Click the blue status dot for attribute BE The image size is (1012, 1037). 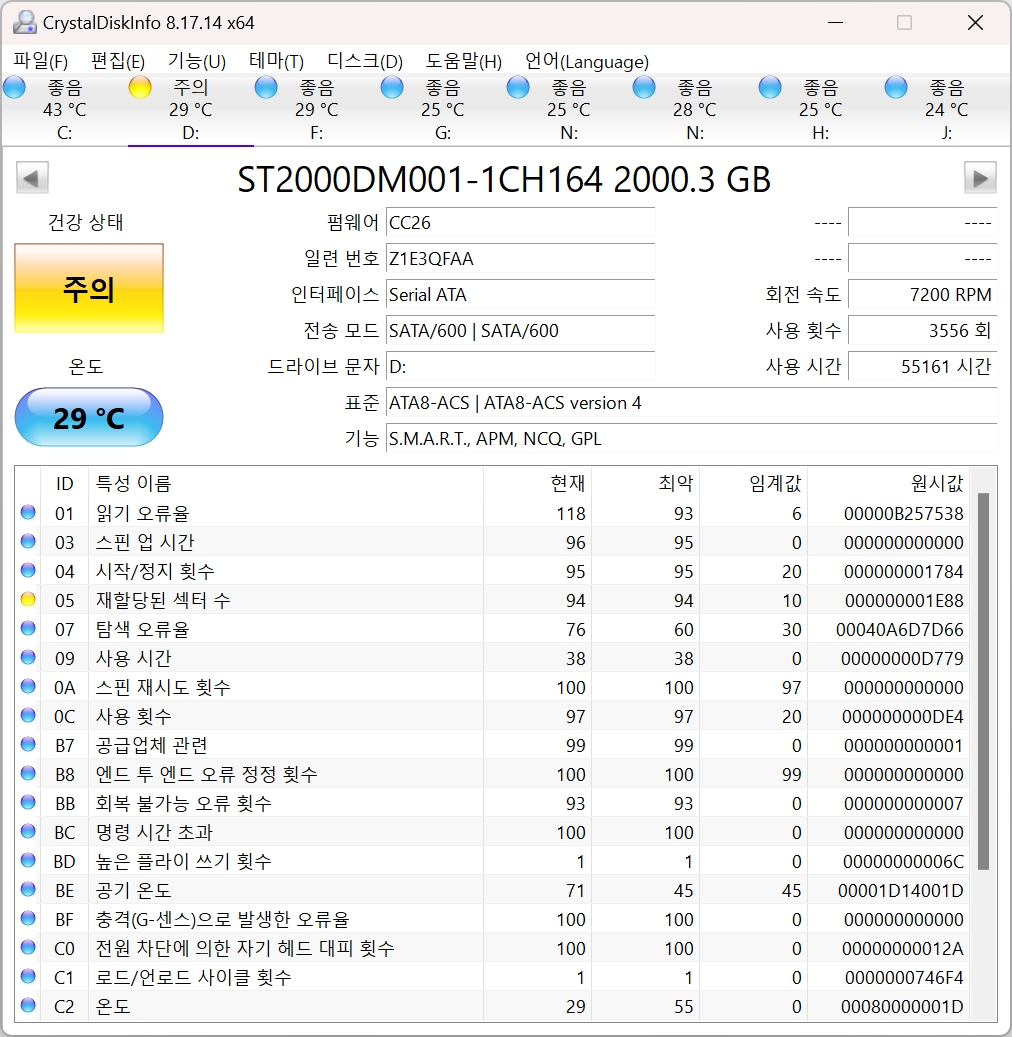[28, 890]
